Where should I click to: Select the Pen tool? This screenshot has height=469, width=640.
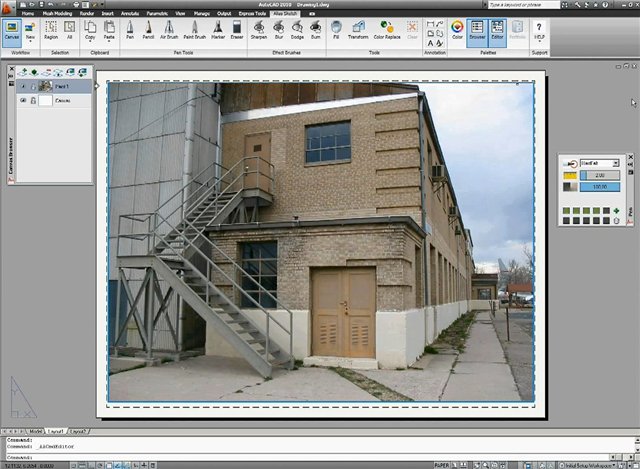(x=130, y=30)
